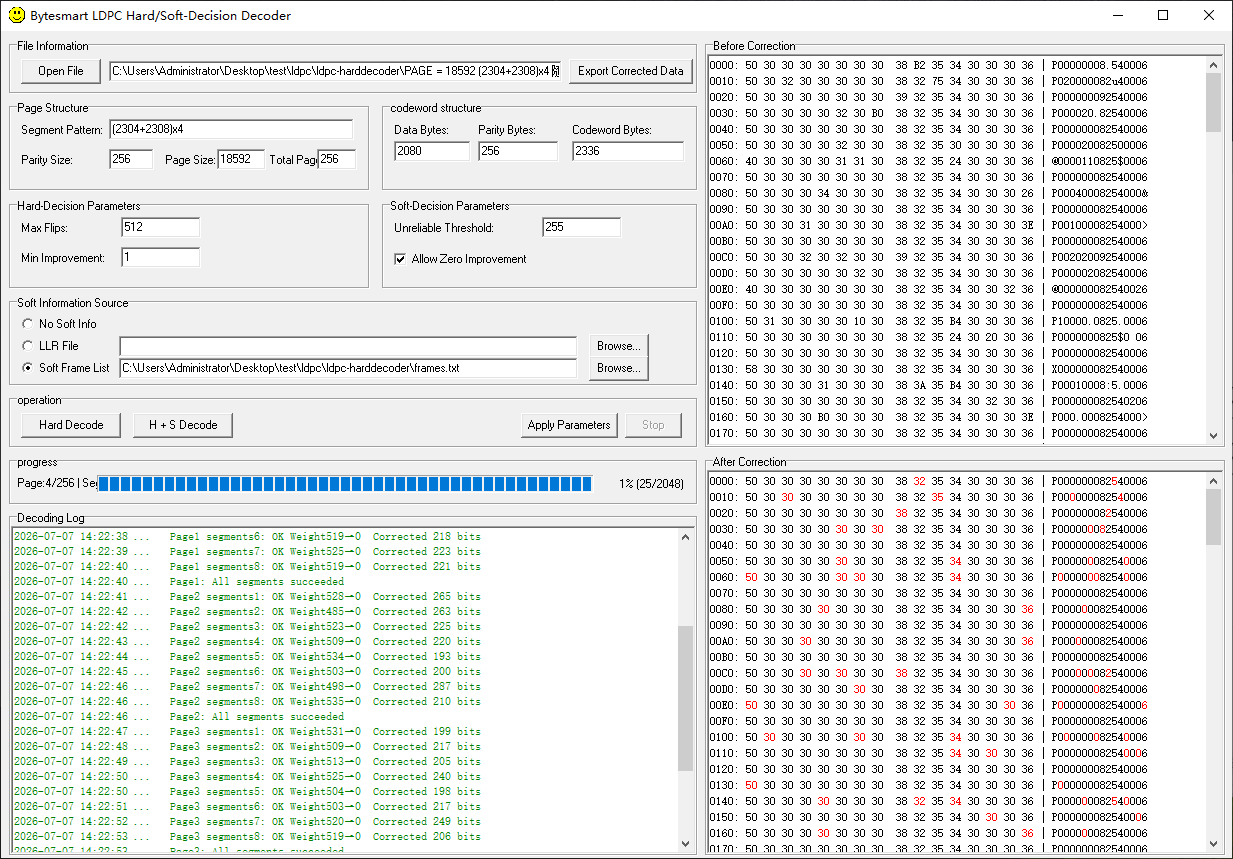Click After Correction hex row 0000
Viewport: 1233px width, 859px height.
(929, 481)
